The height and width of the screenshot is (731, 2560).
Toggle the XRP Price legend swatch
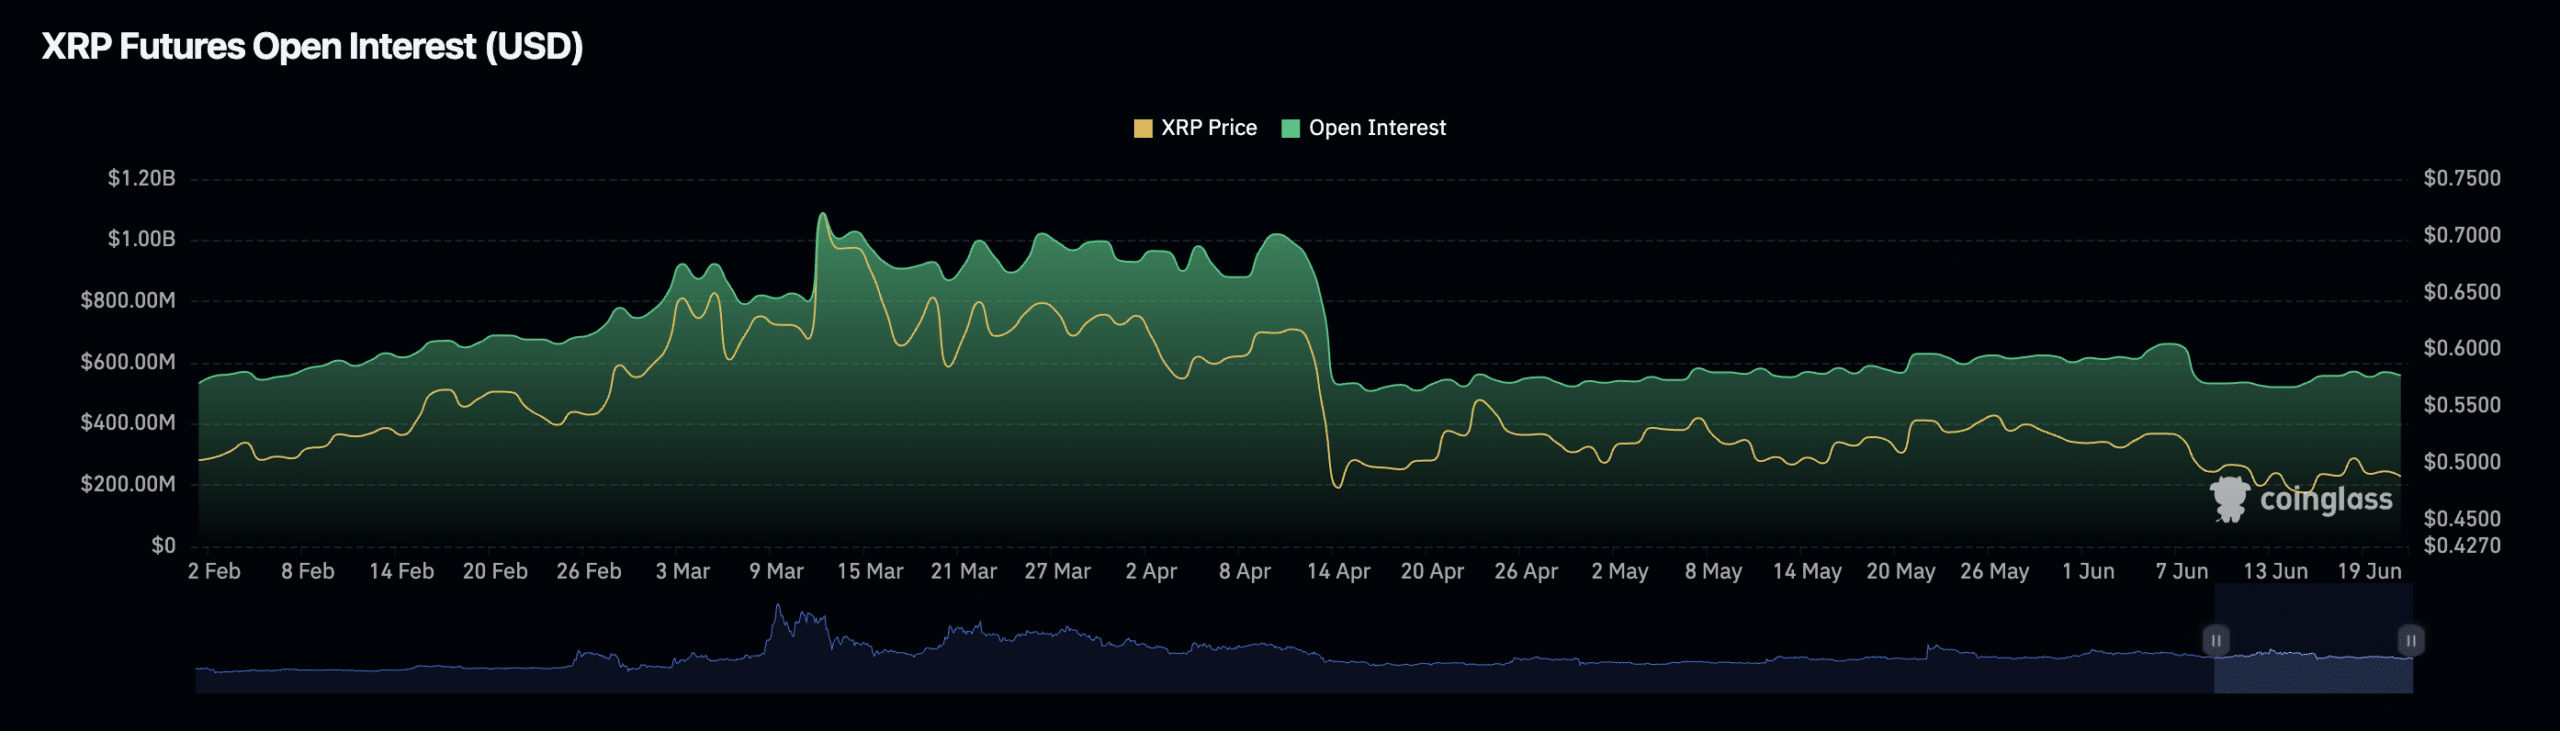[x=1143, y=128]
